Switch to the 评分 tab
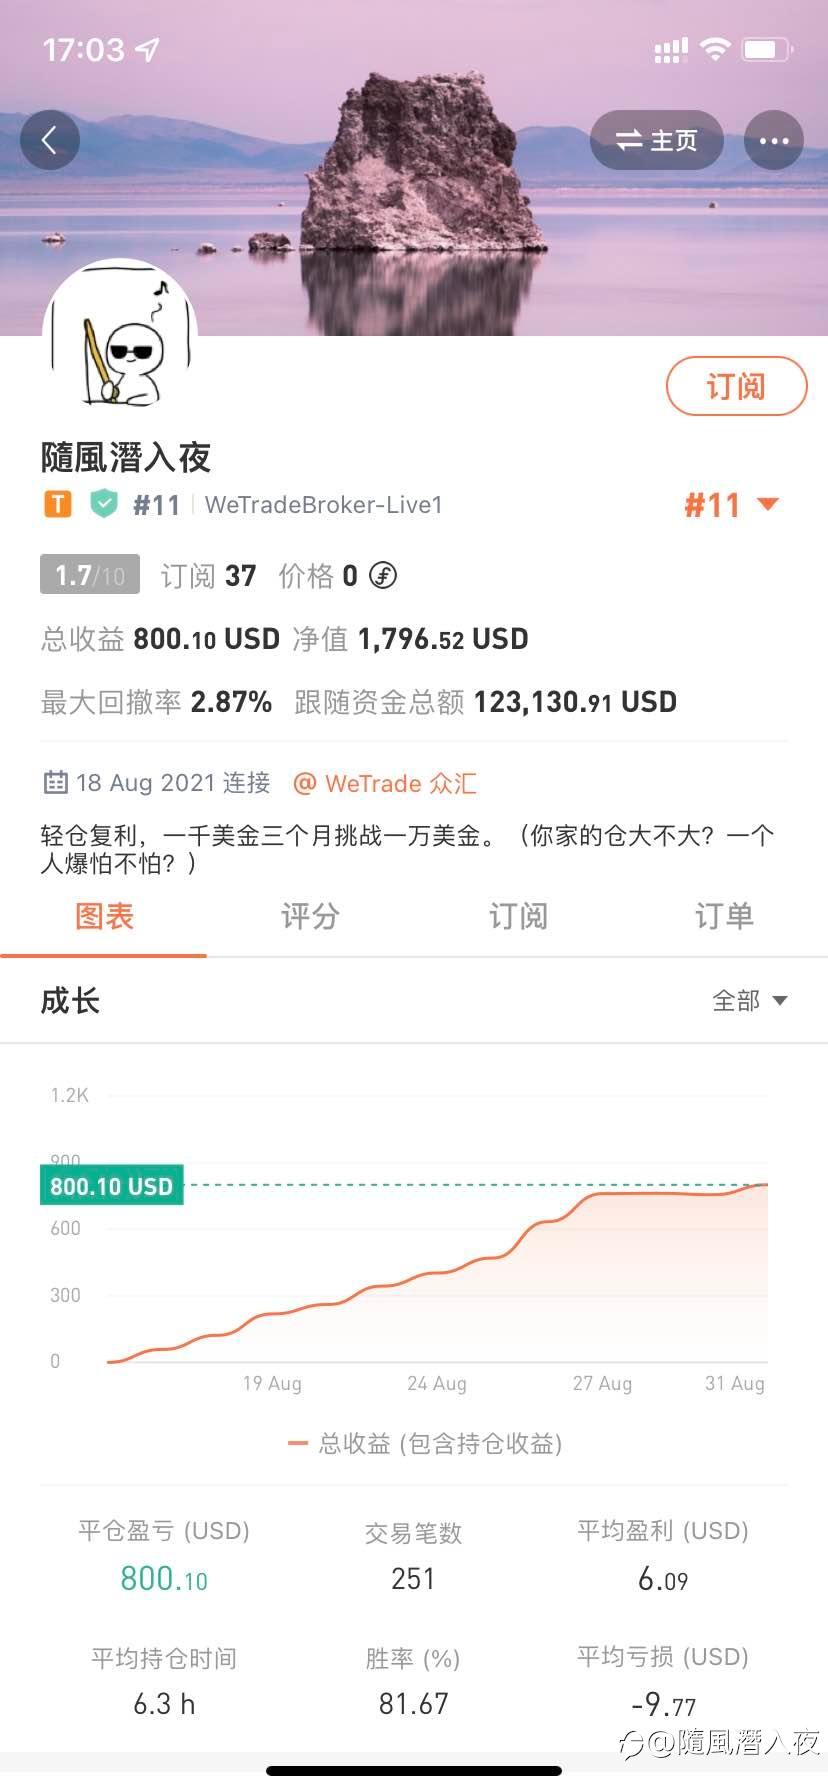 click(311, 917)
